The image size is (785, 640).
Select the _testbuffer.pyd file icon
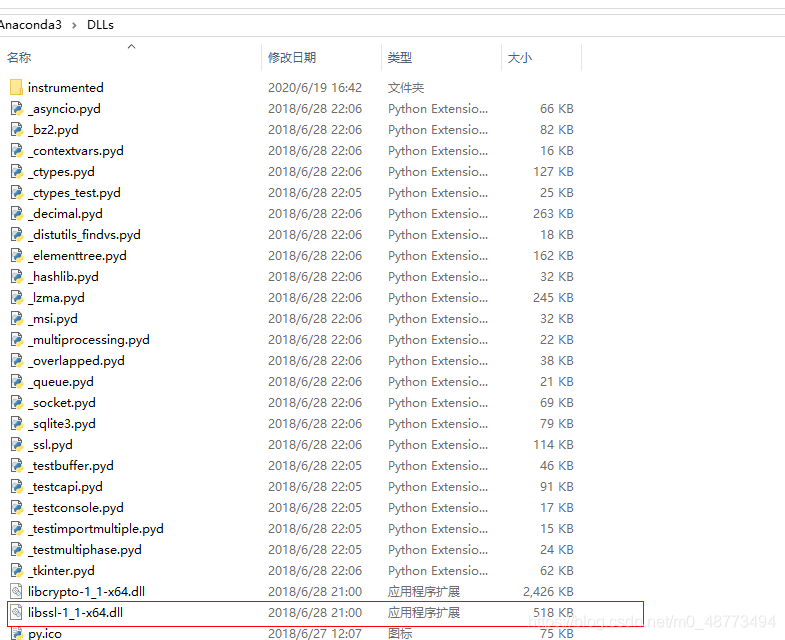pos(17,466)
